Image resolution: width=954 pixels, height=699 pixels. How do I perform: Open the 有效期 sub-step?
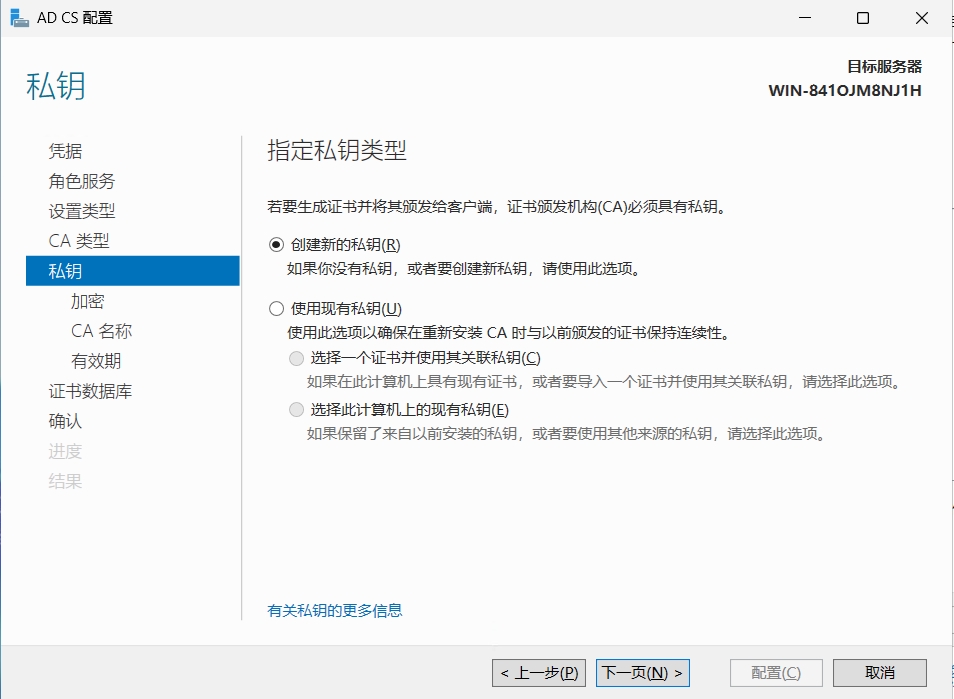[x=96, y=361]
